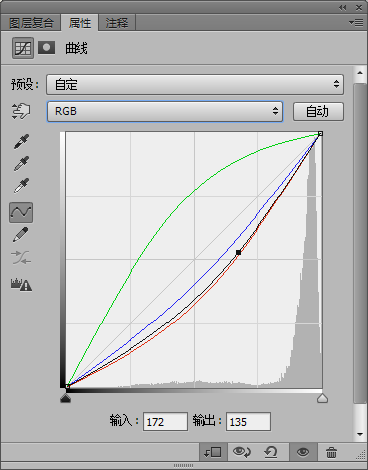The height and width of the screenshot is (470, 368).
Task: Click the histogram warning recalculate icon
Action: click(x=21, y=285)
